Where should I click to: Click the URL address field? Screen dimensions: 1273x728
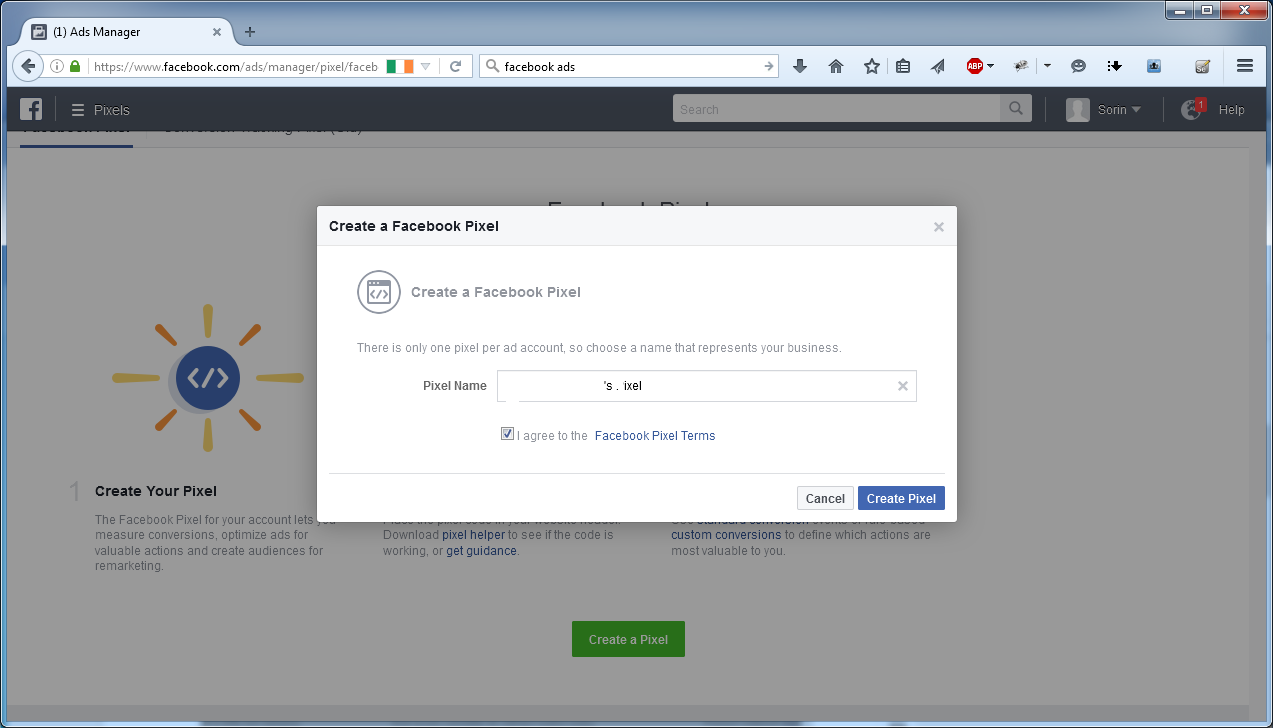[236, 67]
